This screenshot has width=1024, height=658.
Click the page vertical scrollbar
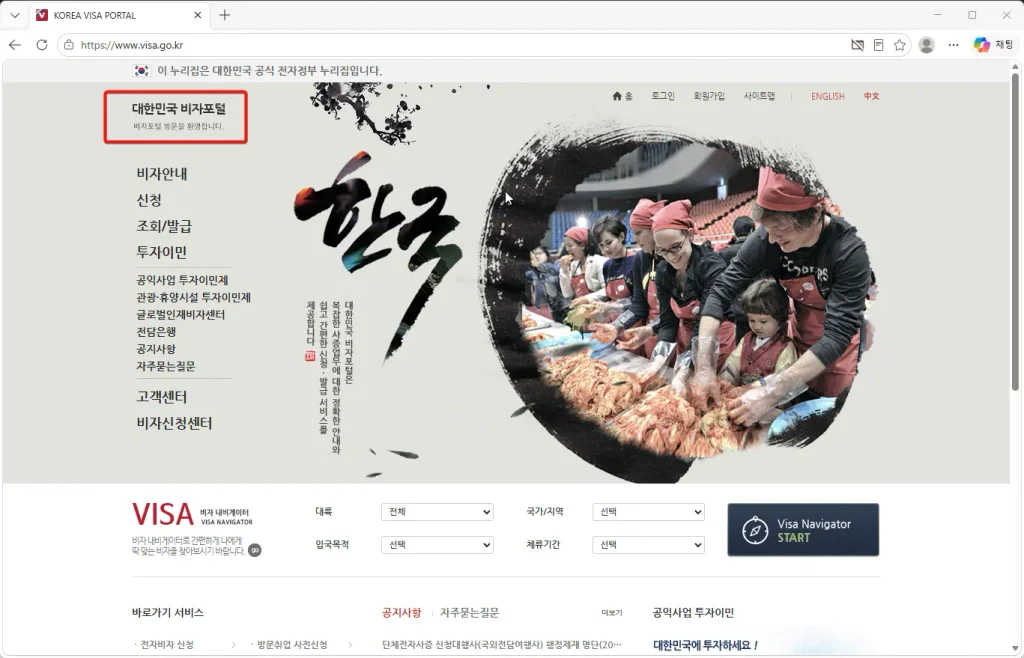1015,232
